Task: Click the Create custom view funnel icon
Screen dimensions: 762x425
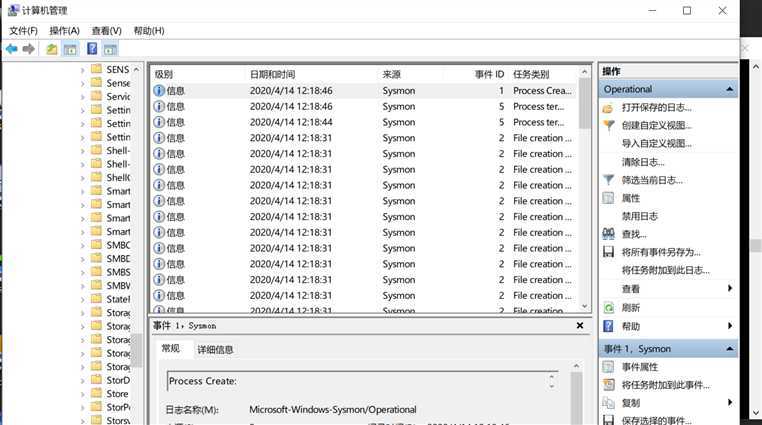Action: (x=608, y=126)
